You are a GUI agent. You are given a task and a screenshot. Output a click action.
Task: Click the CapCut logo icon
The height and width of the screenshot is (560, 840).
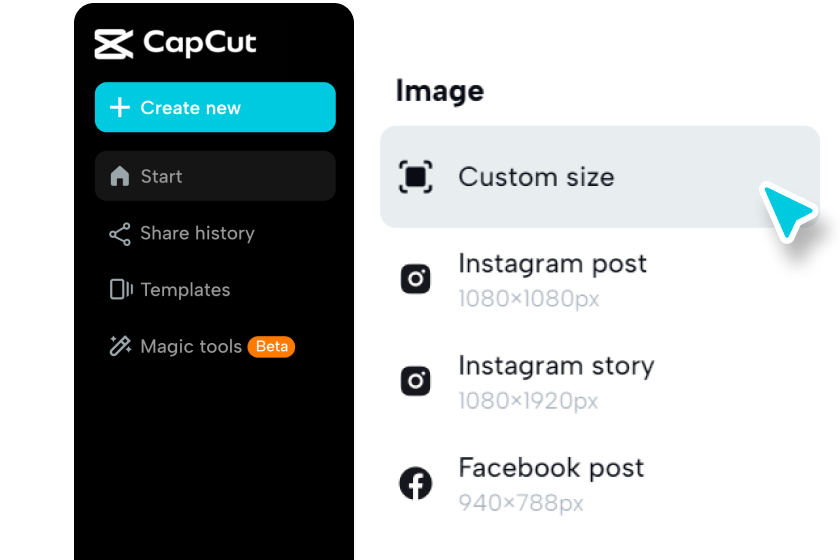(x=114, y=44)
